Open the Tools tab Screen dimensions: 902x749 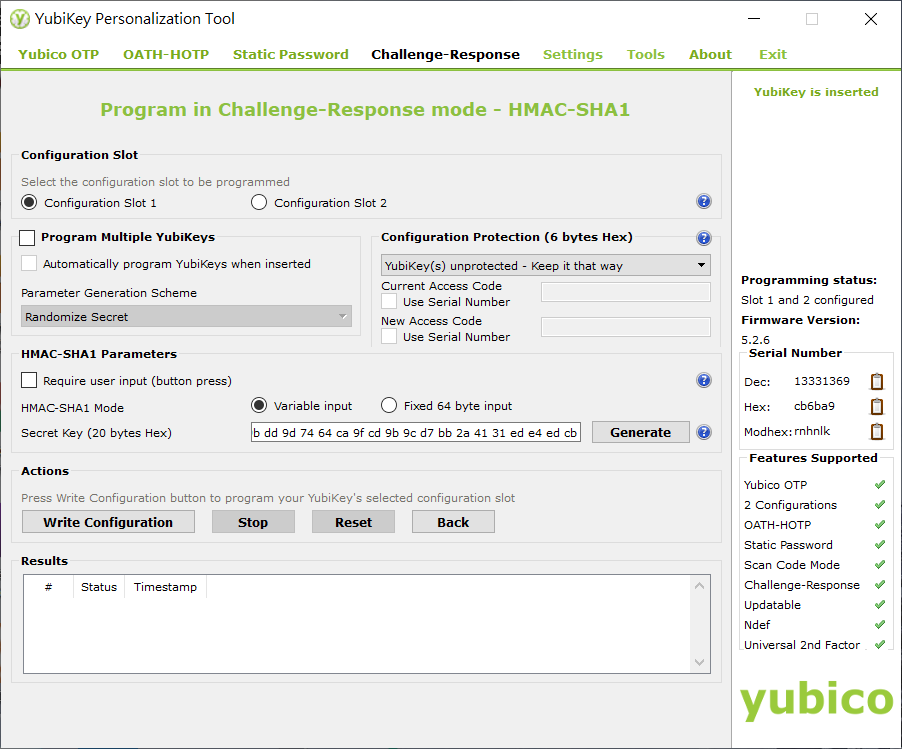coord(645,55)
